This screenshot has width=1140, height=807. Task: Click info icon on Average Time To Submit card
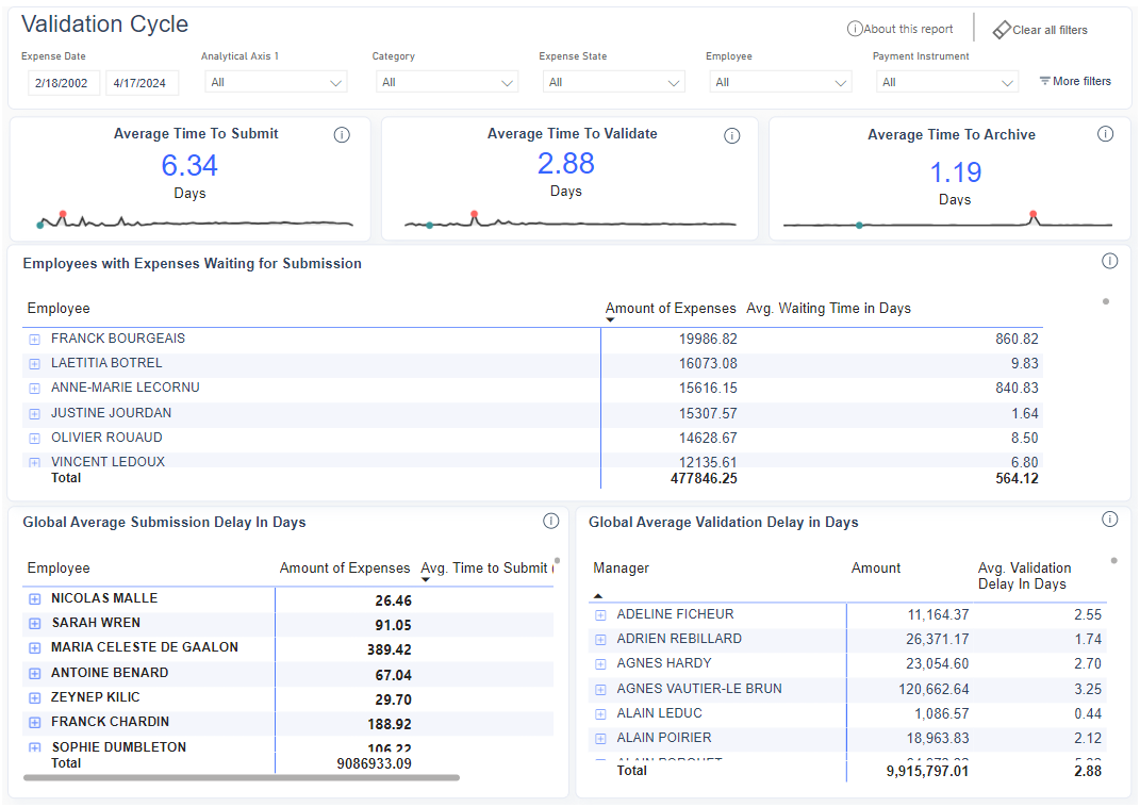[342, 135]
